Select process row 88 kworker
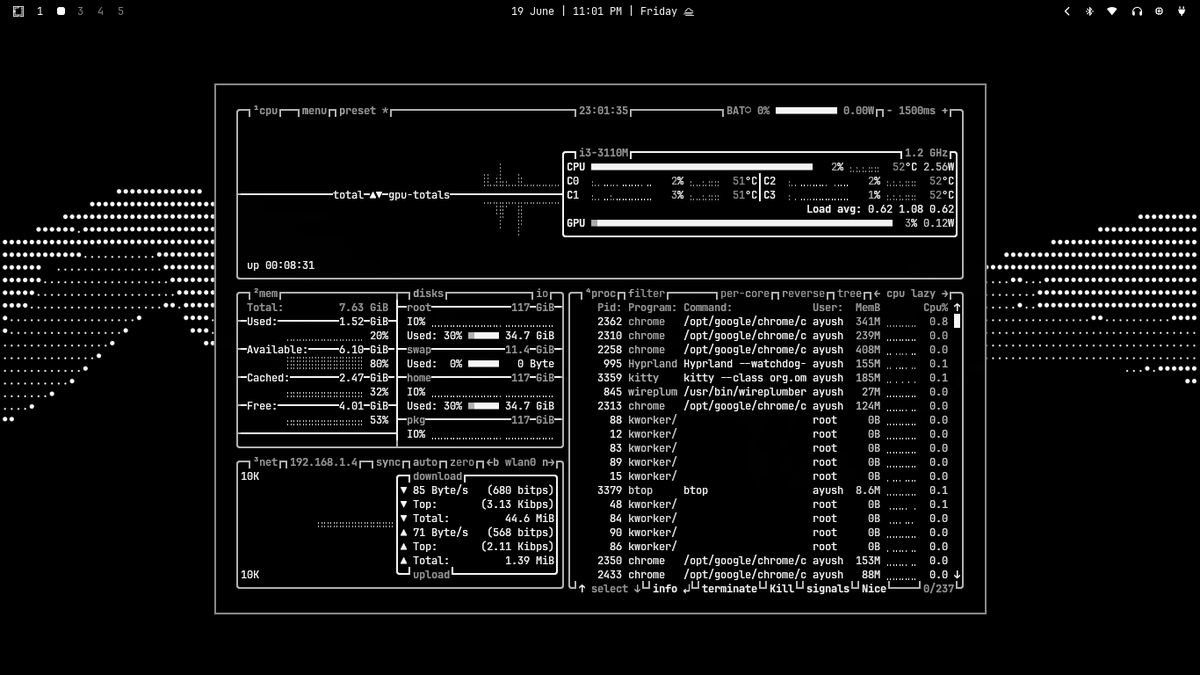The image size is (1200, 675). tap(772, 420)
